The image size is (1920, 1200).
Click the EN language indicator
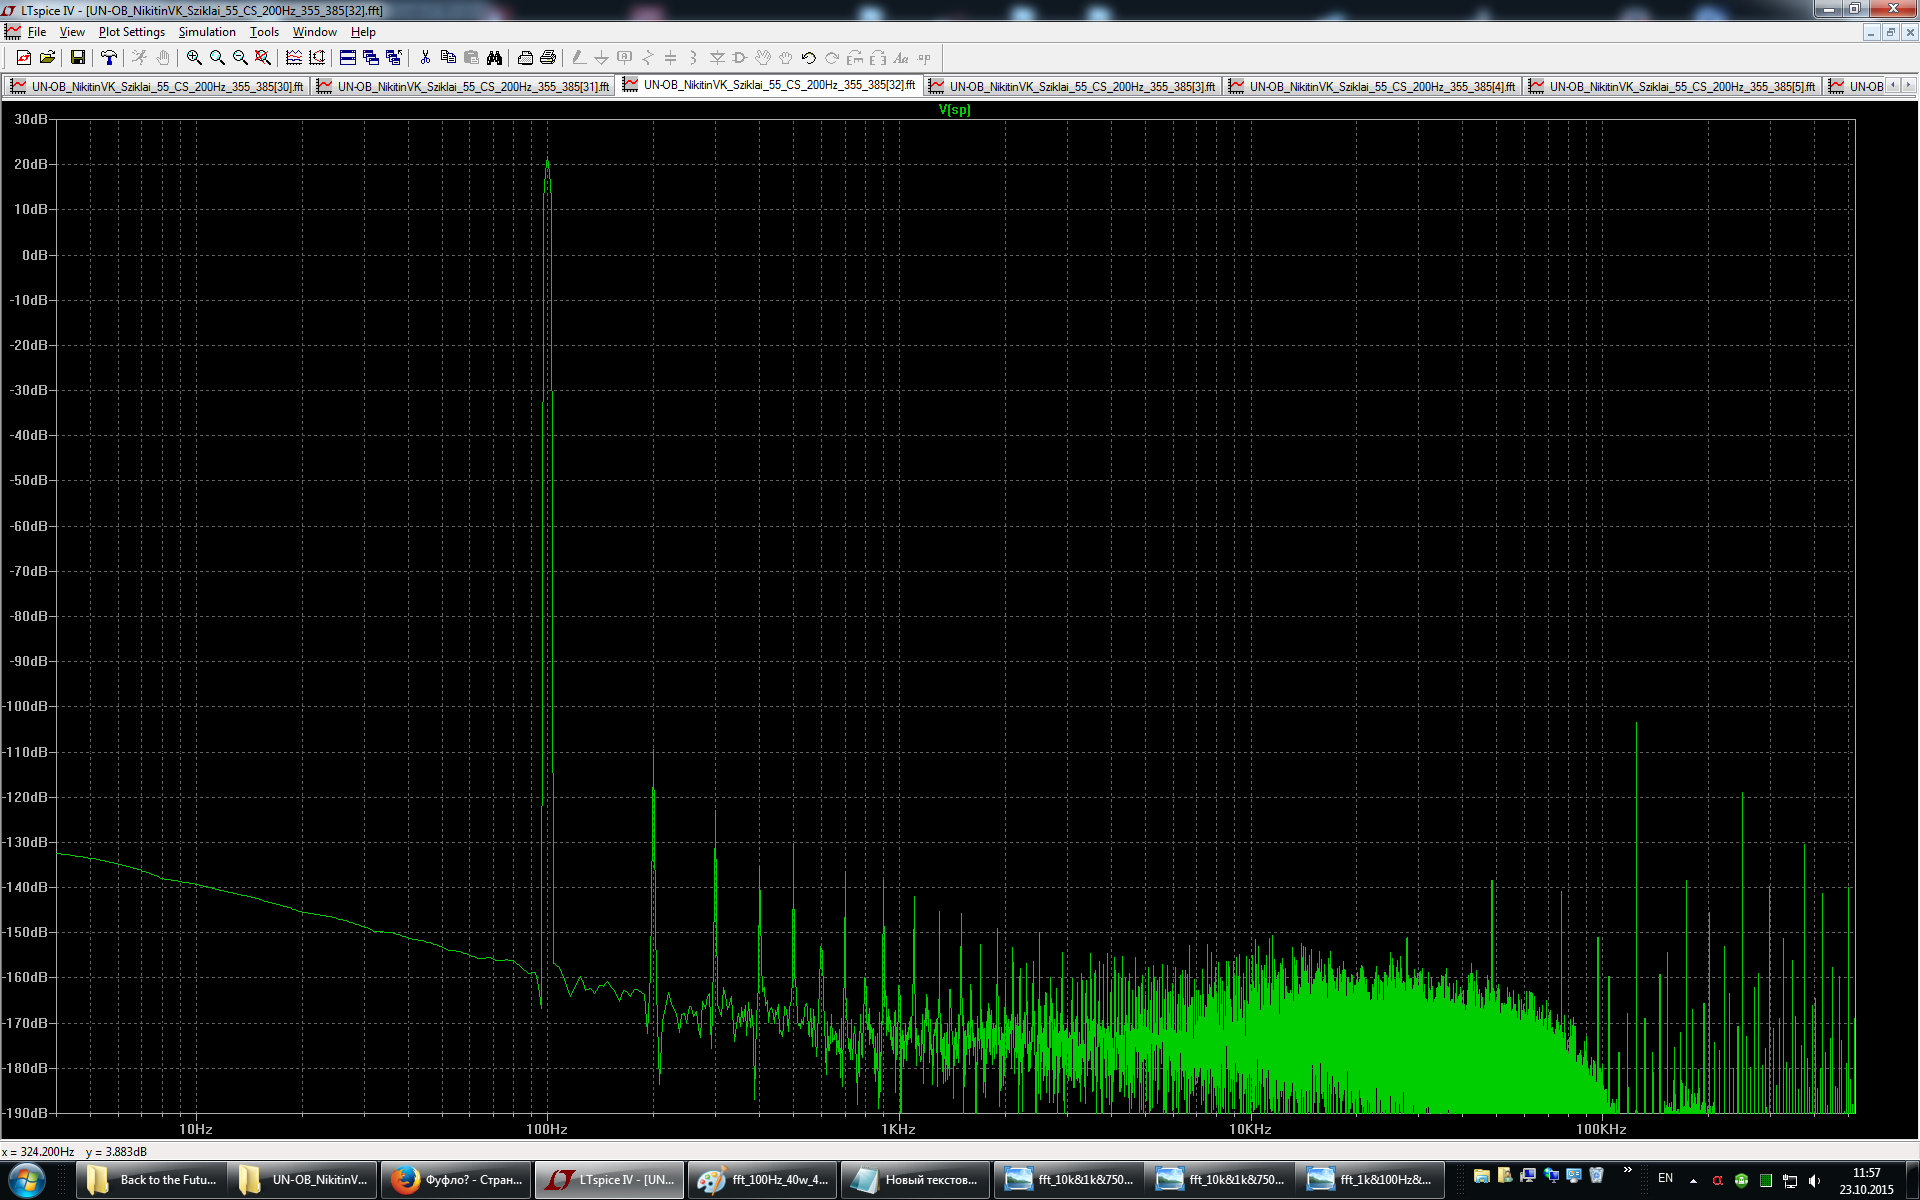click(1665, 1178)
